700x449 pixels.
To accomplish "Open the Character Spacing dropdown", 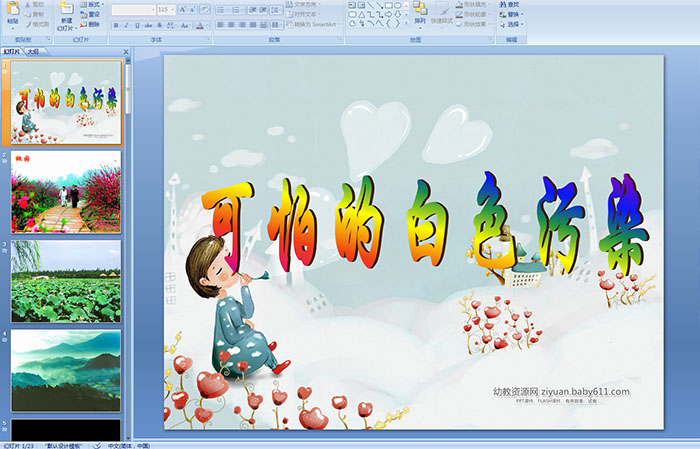I will pyautogui.click(x=171, y=25).
